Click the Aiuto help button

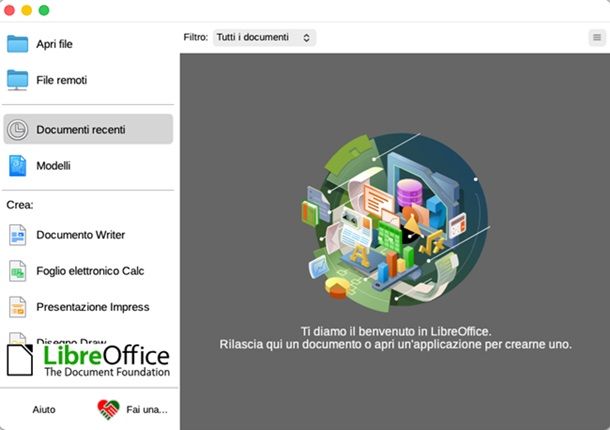click(44, 410)
